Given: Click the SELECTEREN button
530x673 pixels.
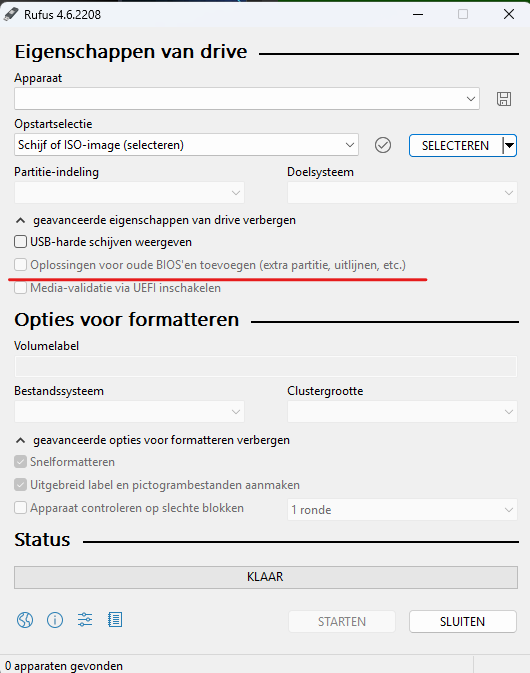Looking at the screenshot, I should (455, 146).
